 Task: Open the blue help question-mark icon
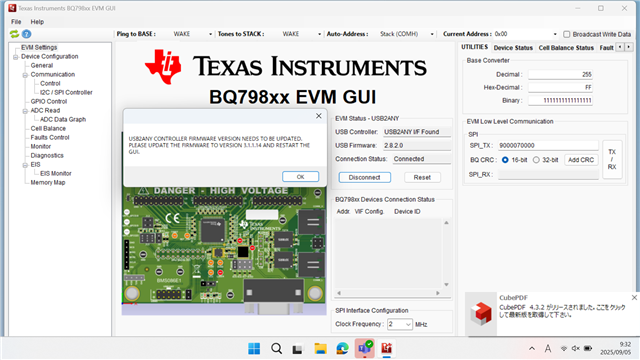(27, 34)
